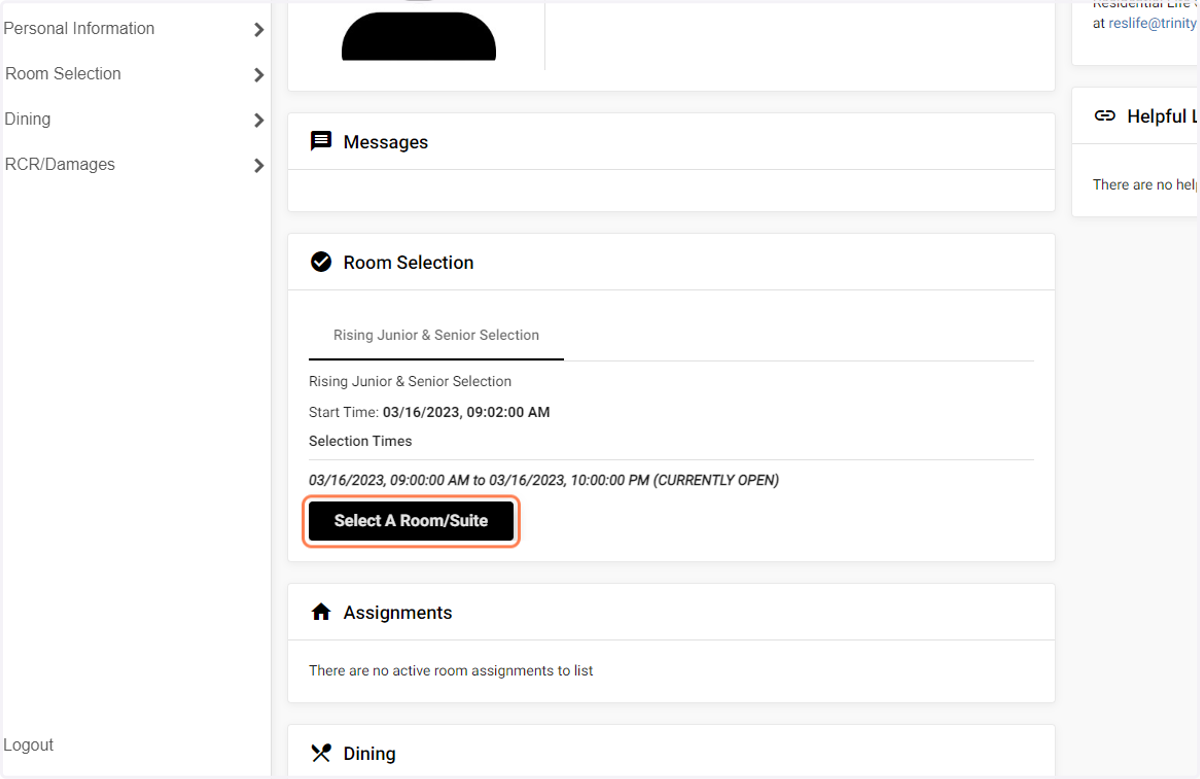Select the Rising Junior & Senior Selection tab
The width and height of the screenshot is (1200, 779).
coord(436,335)
